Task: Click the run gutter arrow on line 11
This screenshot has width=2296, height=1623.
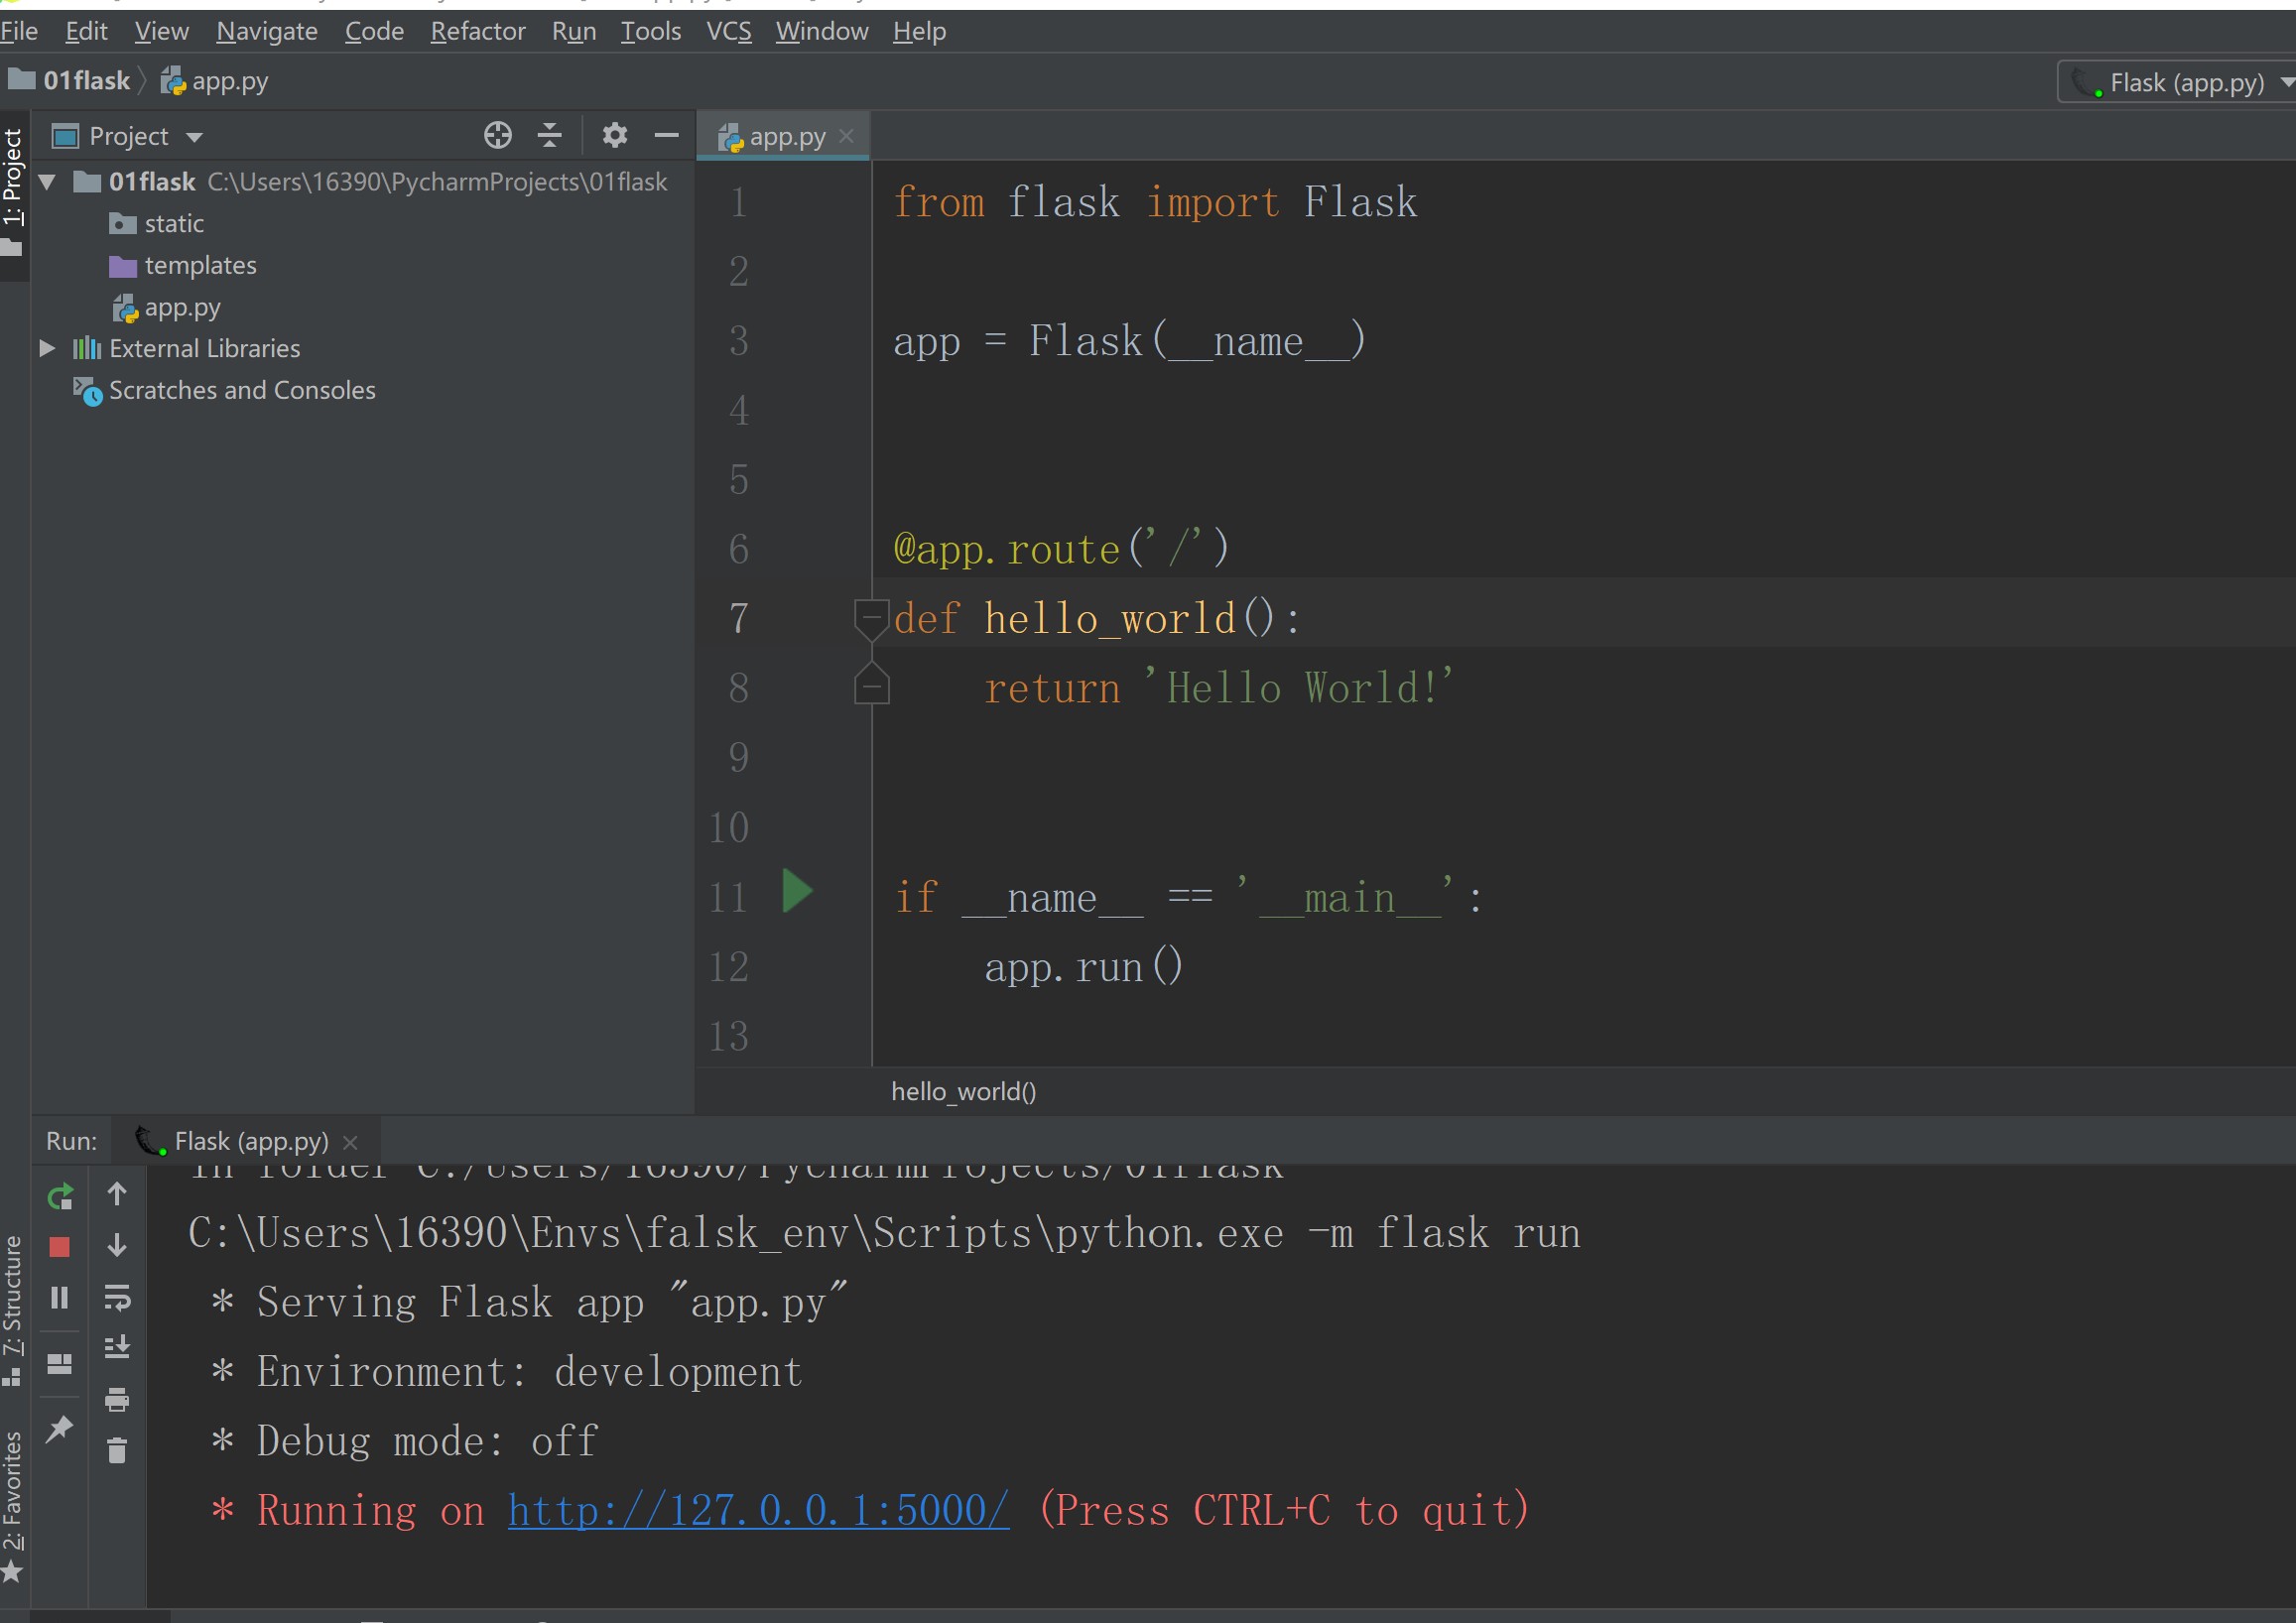Action: 797,891
